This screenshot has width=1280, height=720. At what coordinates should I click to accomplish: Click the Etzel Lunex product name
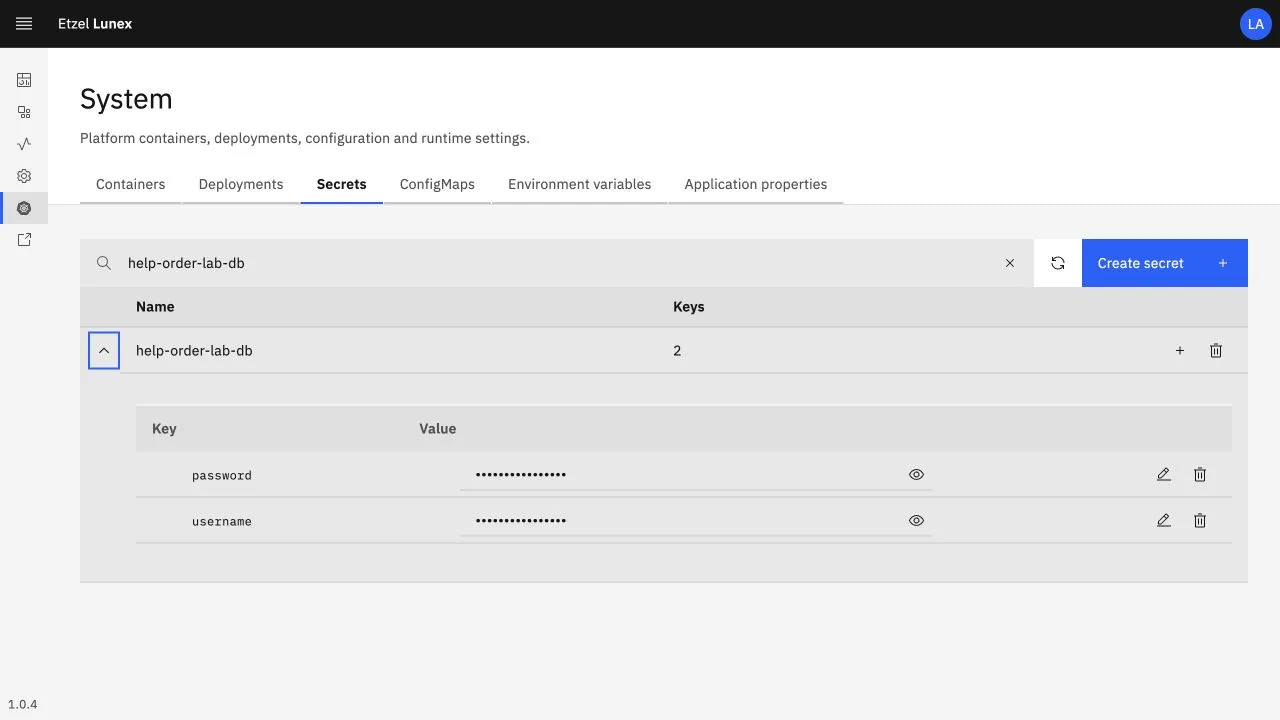point(95,24)
